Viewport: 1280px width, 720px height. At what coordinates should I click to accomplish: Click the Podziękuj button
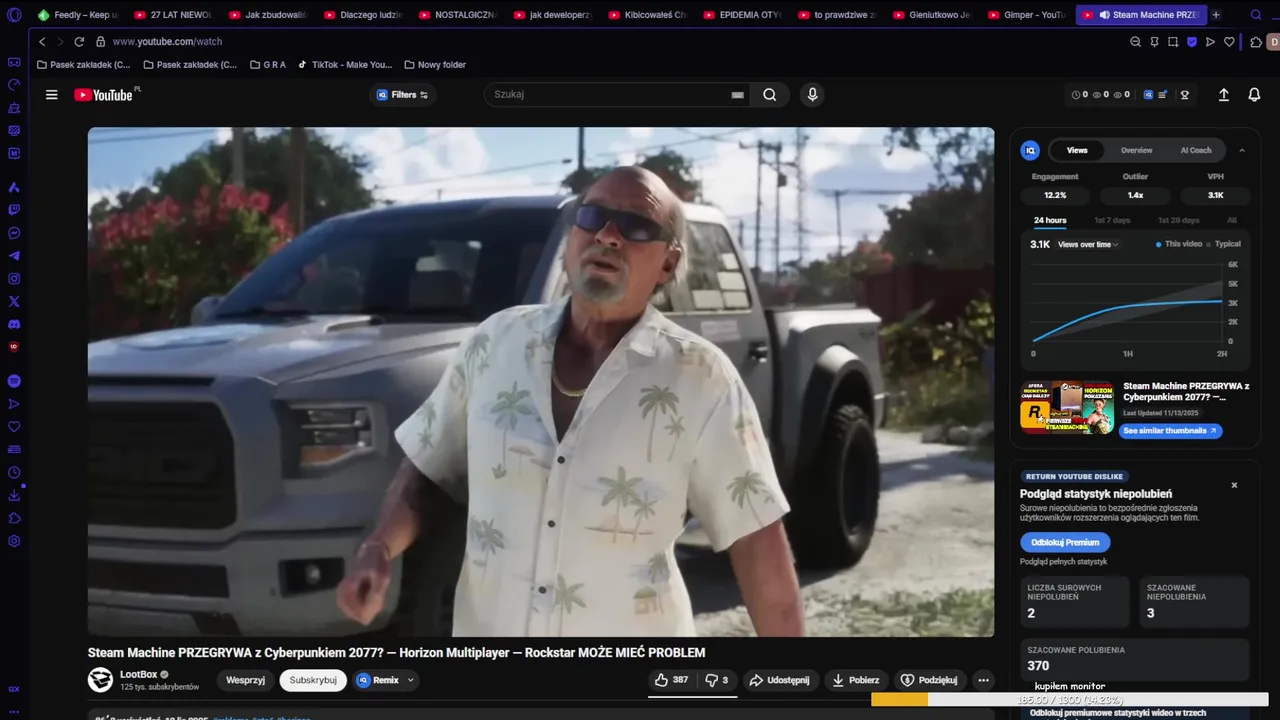click(929, 680)
